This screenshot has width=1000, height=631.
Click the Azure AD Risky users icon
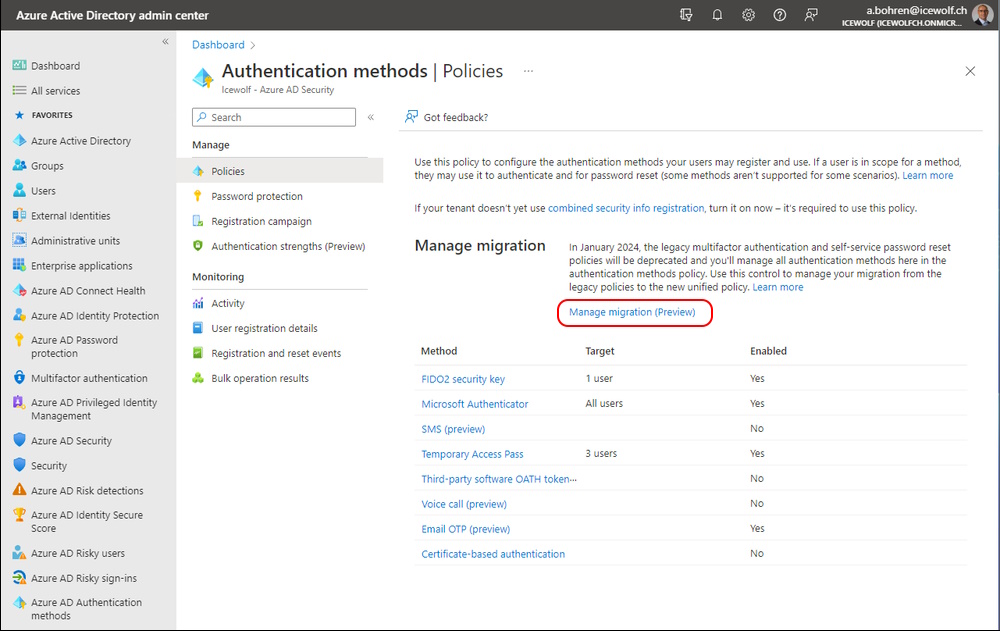click(x=19, y=553)
